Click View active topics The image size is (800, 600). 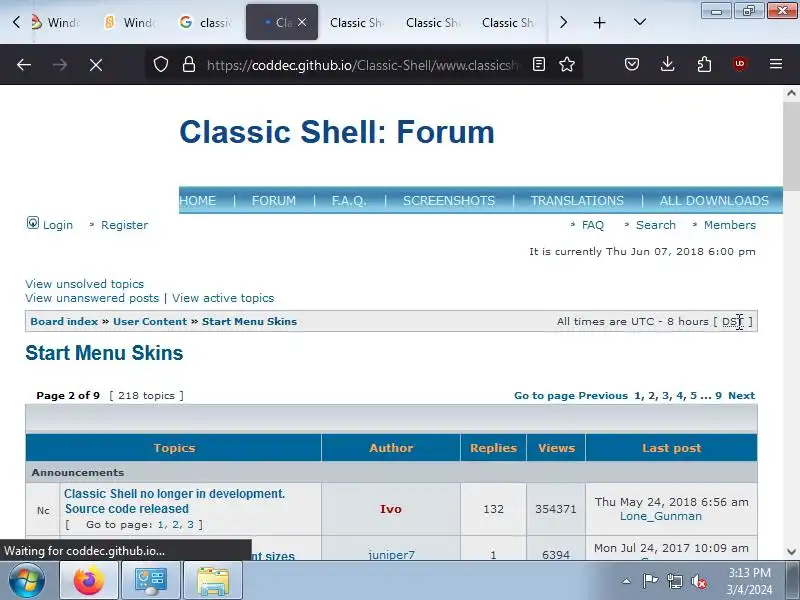tap(223, 298)
